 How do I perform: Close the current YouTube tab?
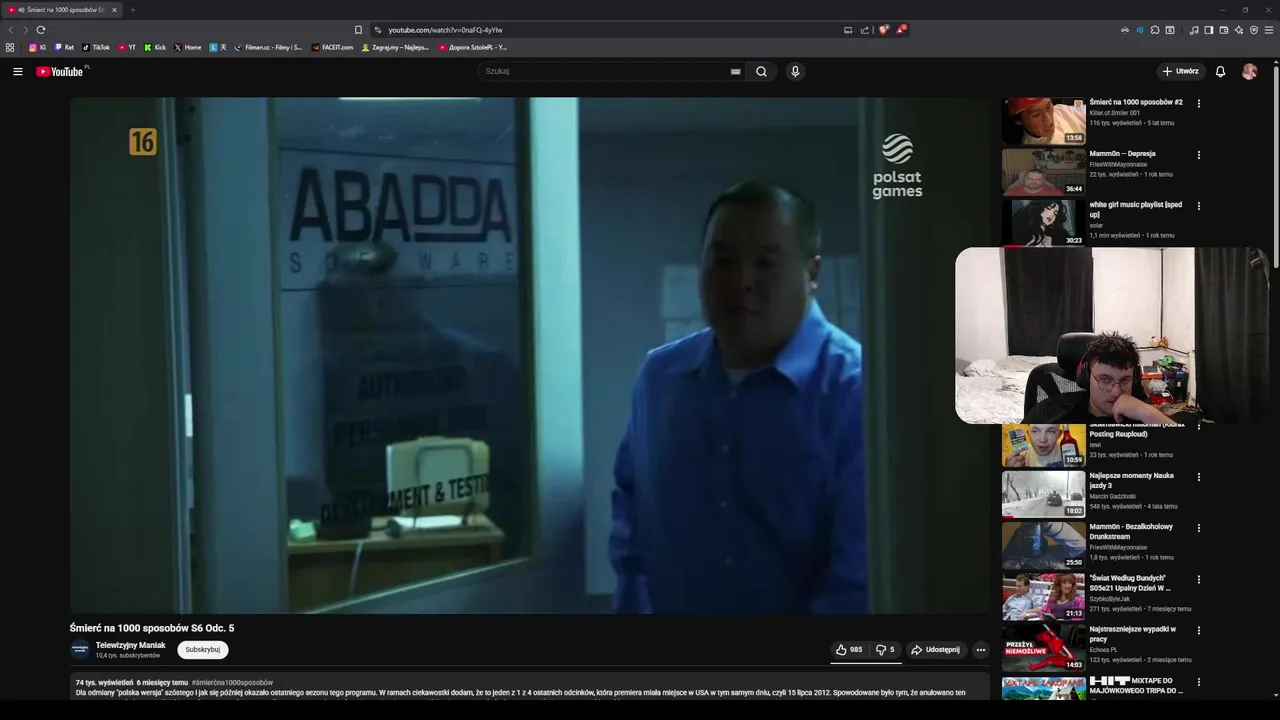[x=114, y=10]
